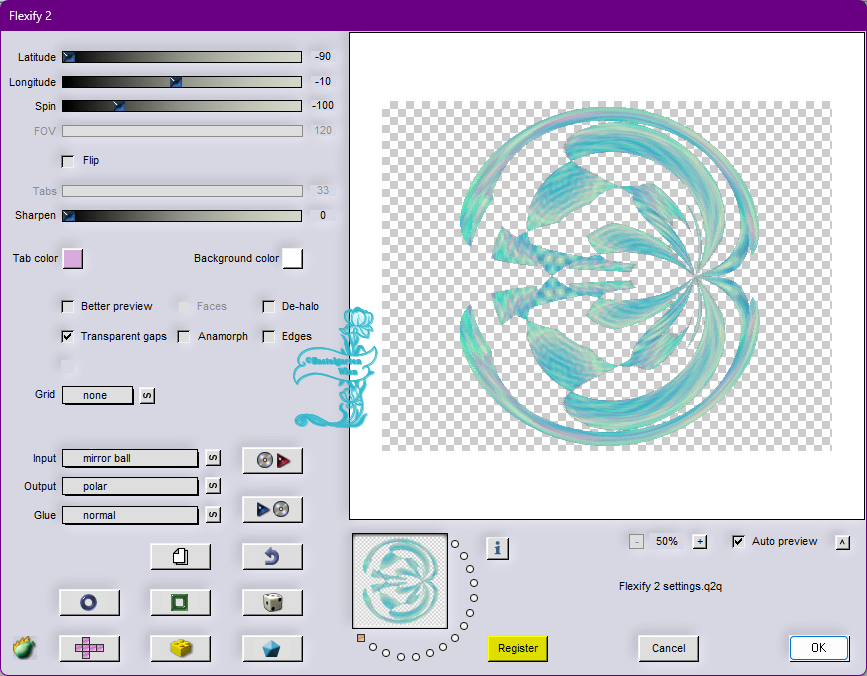Open the Output dropdown showing polar

coord(130,486)
